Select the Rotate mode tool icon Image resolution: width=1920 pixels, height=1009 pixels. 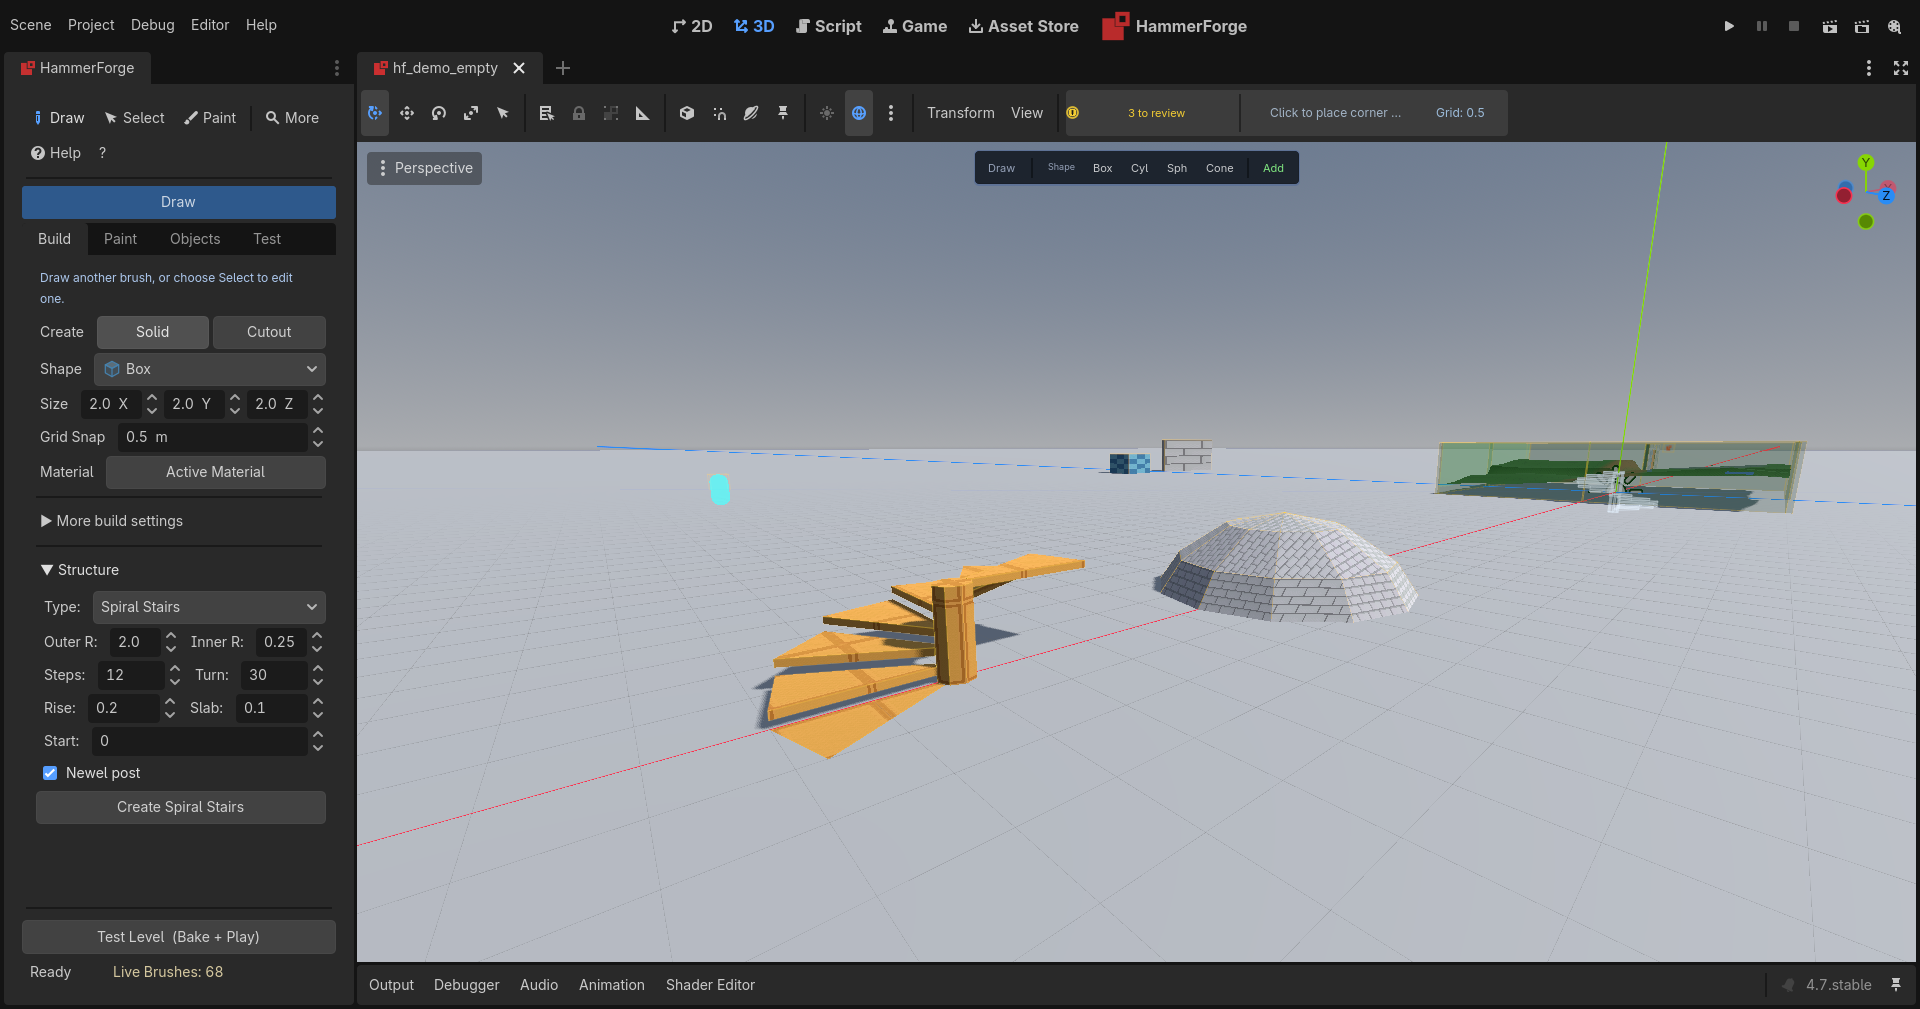pos(439,113)
